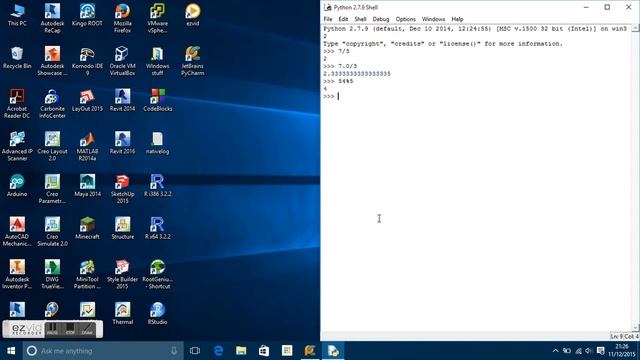Select the Style Builder 2015 shortcut
The height and width of the screenshot is (360, 640).
click(x=122, y=274)
